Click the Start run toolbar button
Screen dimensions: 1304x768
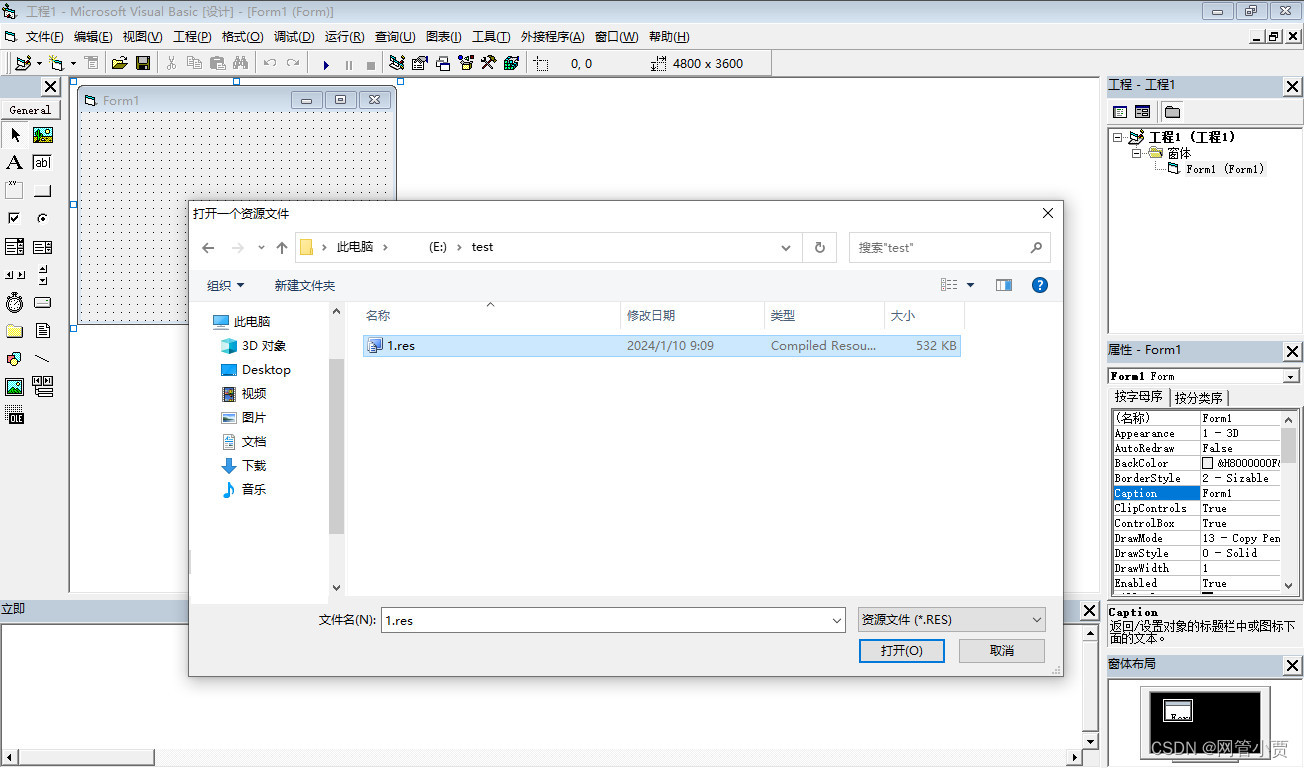pos(326,64)
